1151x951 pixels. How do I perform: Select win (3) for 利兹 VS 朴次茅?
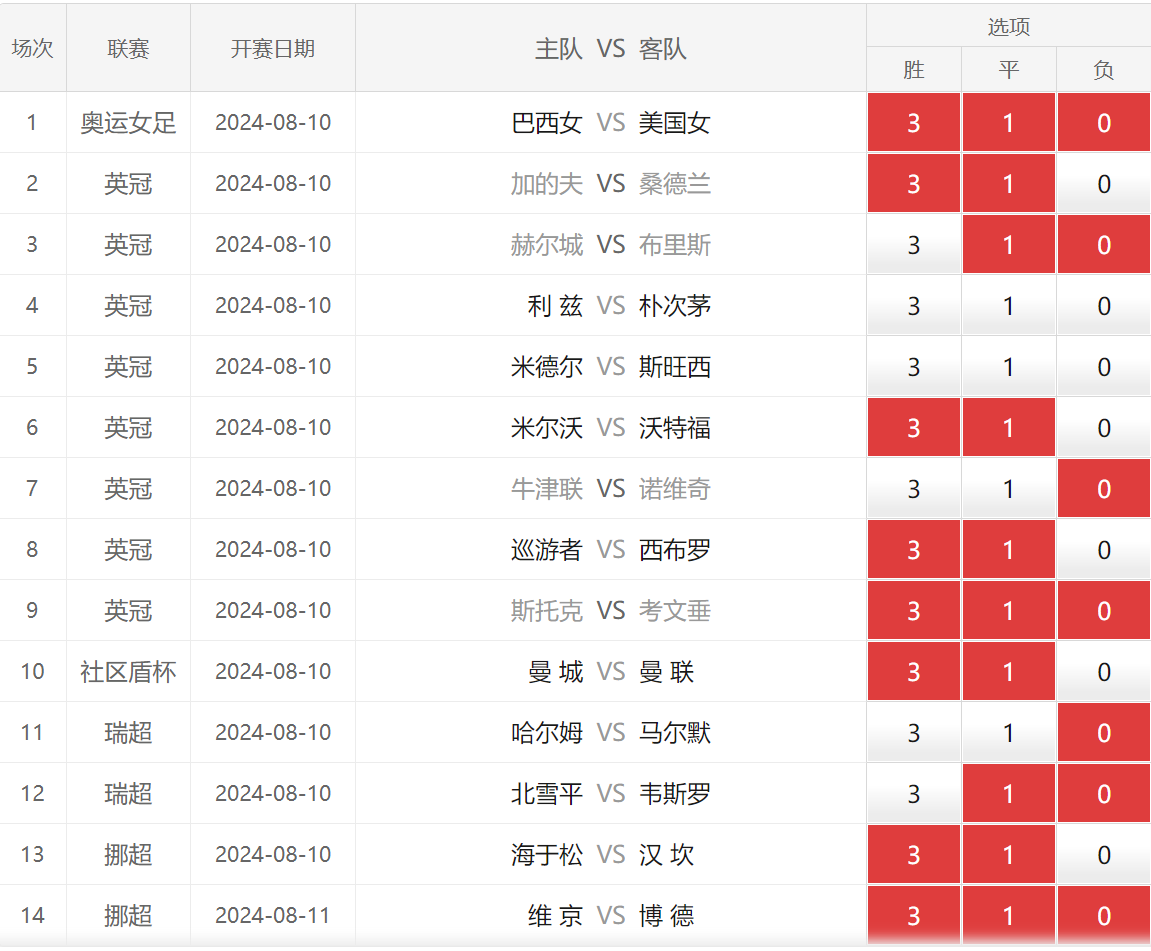[x=914, y=305]
